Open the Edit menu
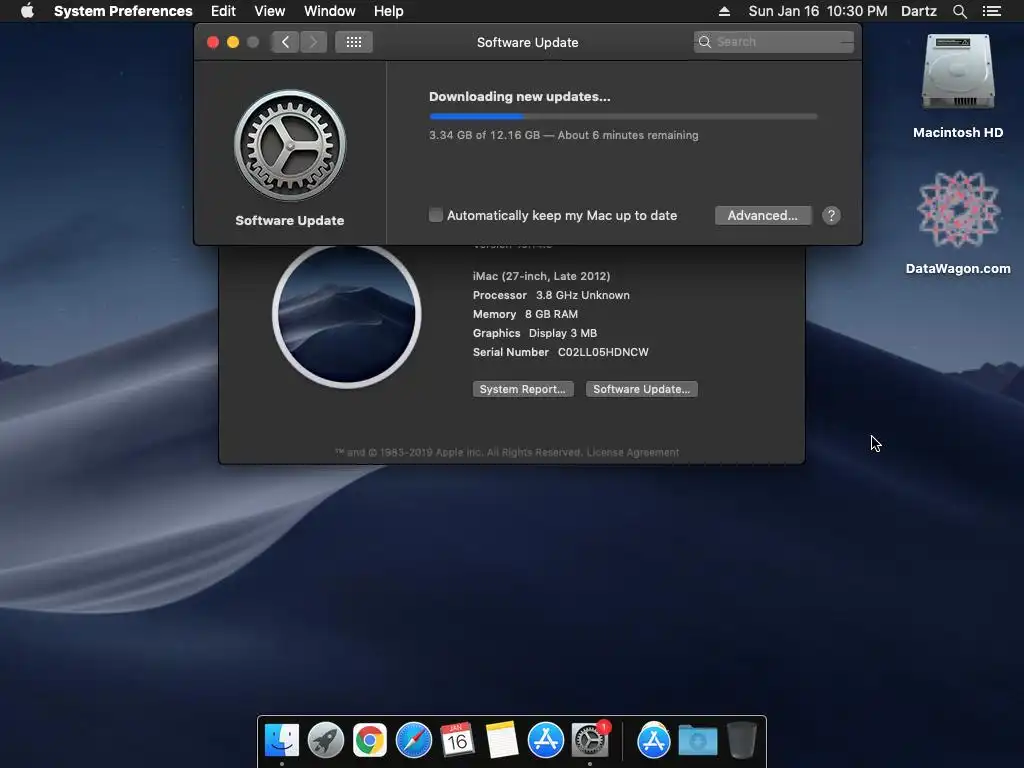Viewport: 1024px width, 768px height. [x=223, y=11]
